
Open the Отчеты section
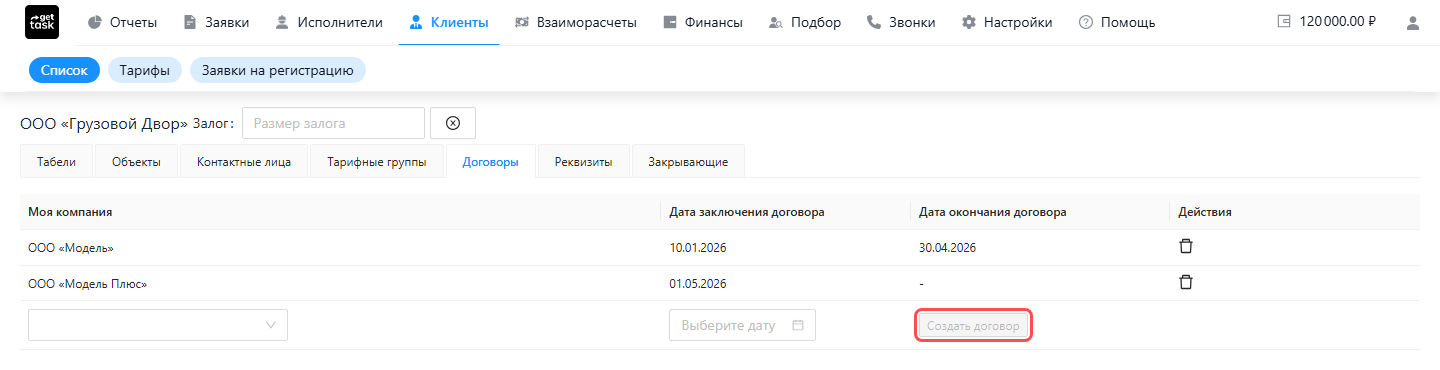point(122,22)
